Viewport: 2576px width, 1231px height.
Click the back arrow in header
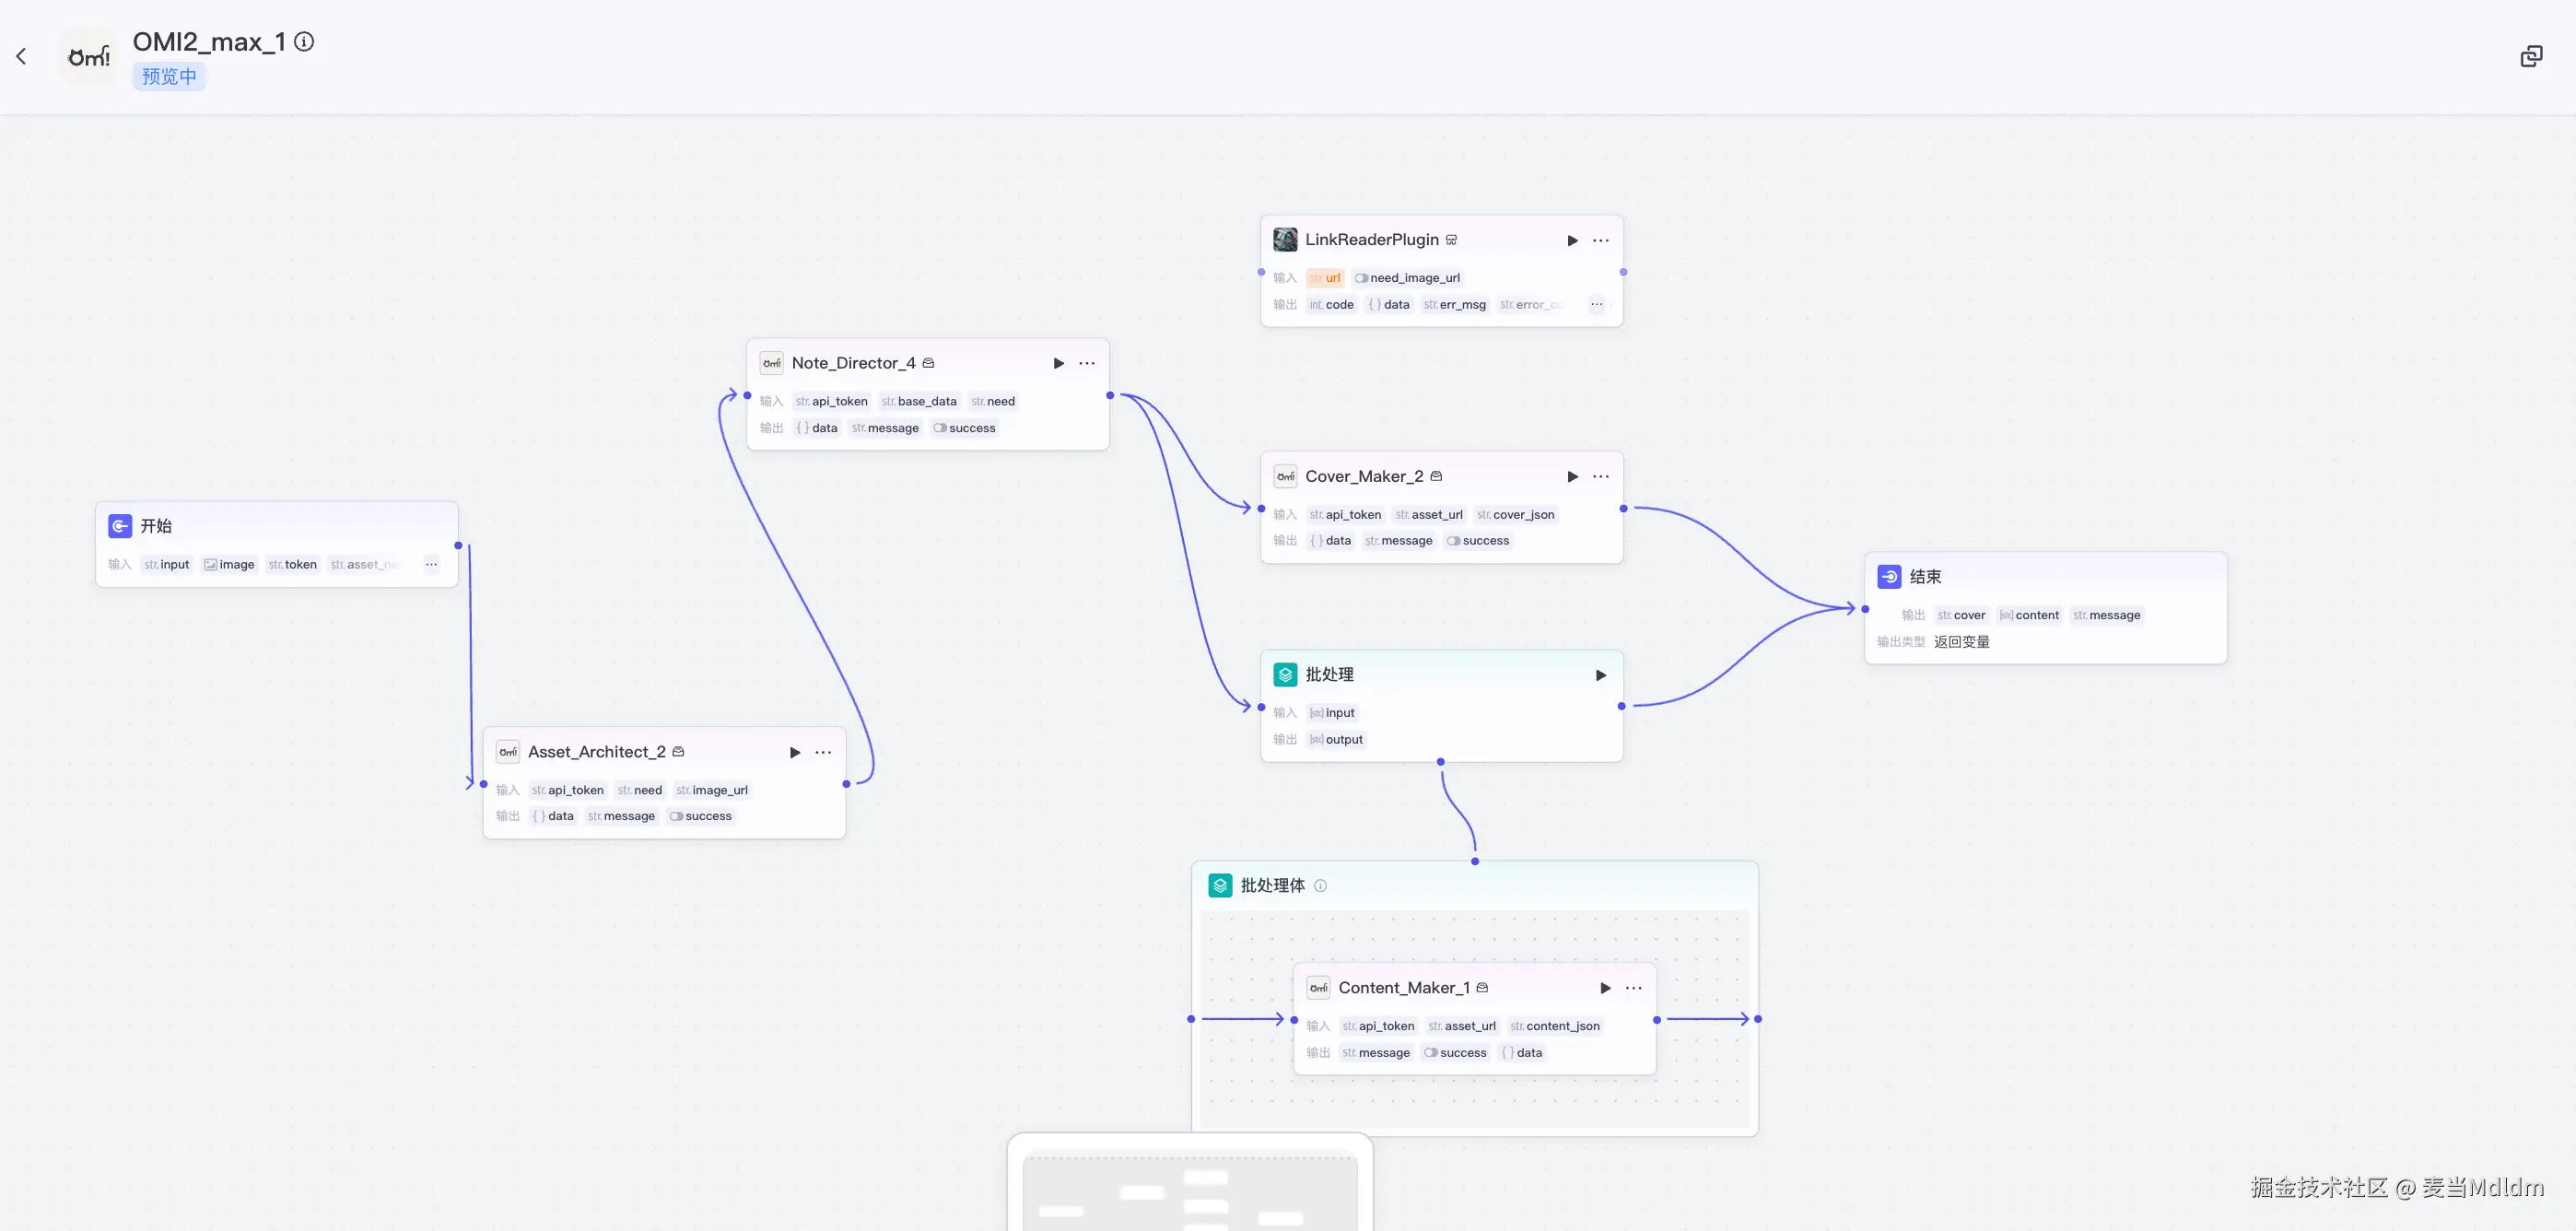point(21,57)
